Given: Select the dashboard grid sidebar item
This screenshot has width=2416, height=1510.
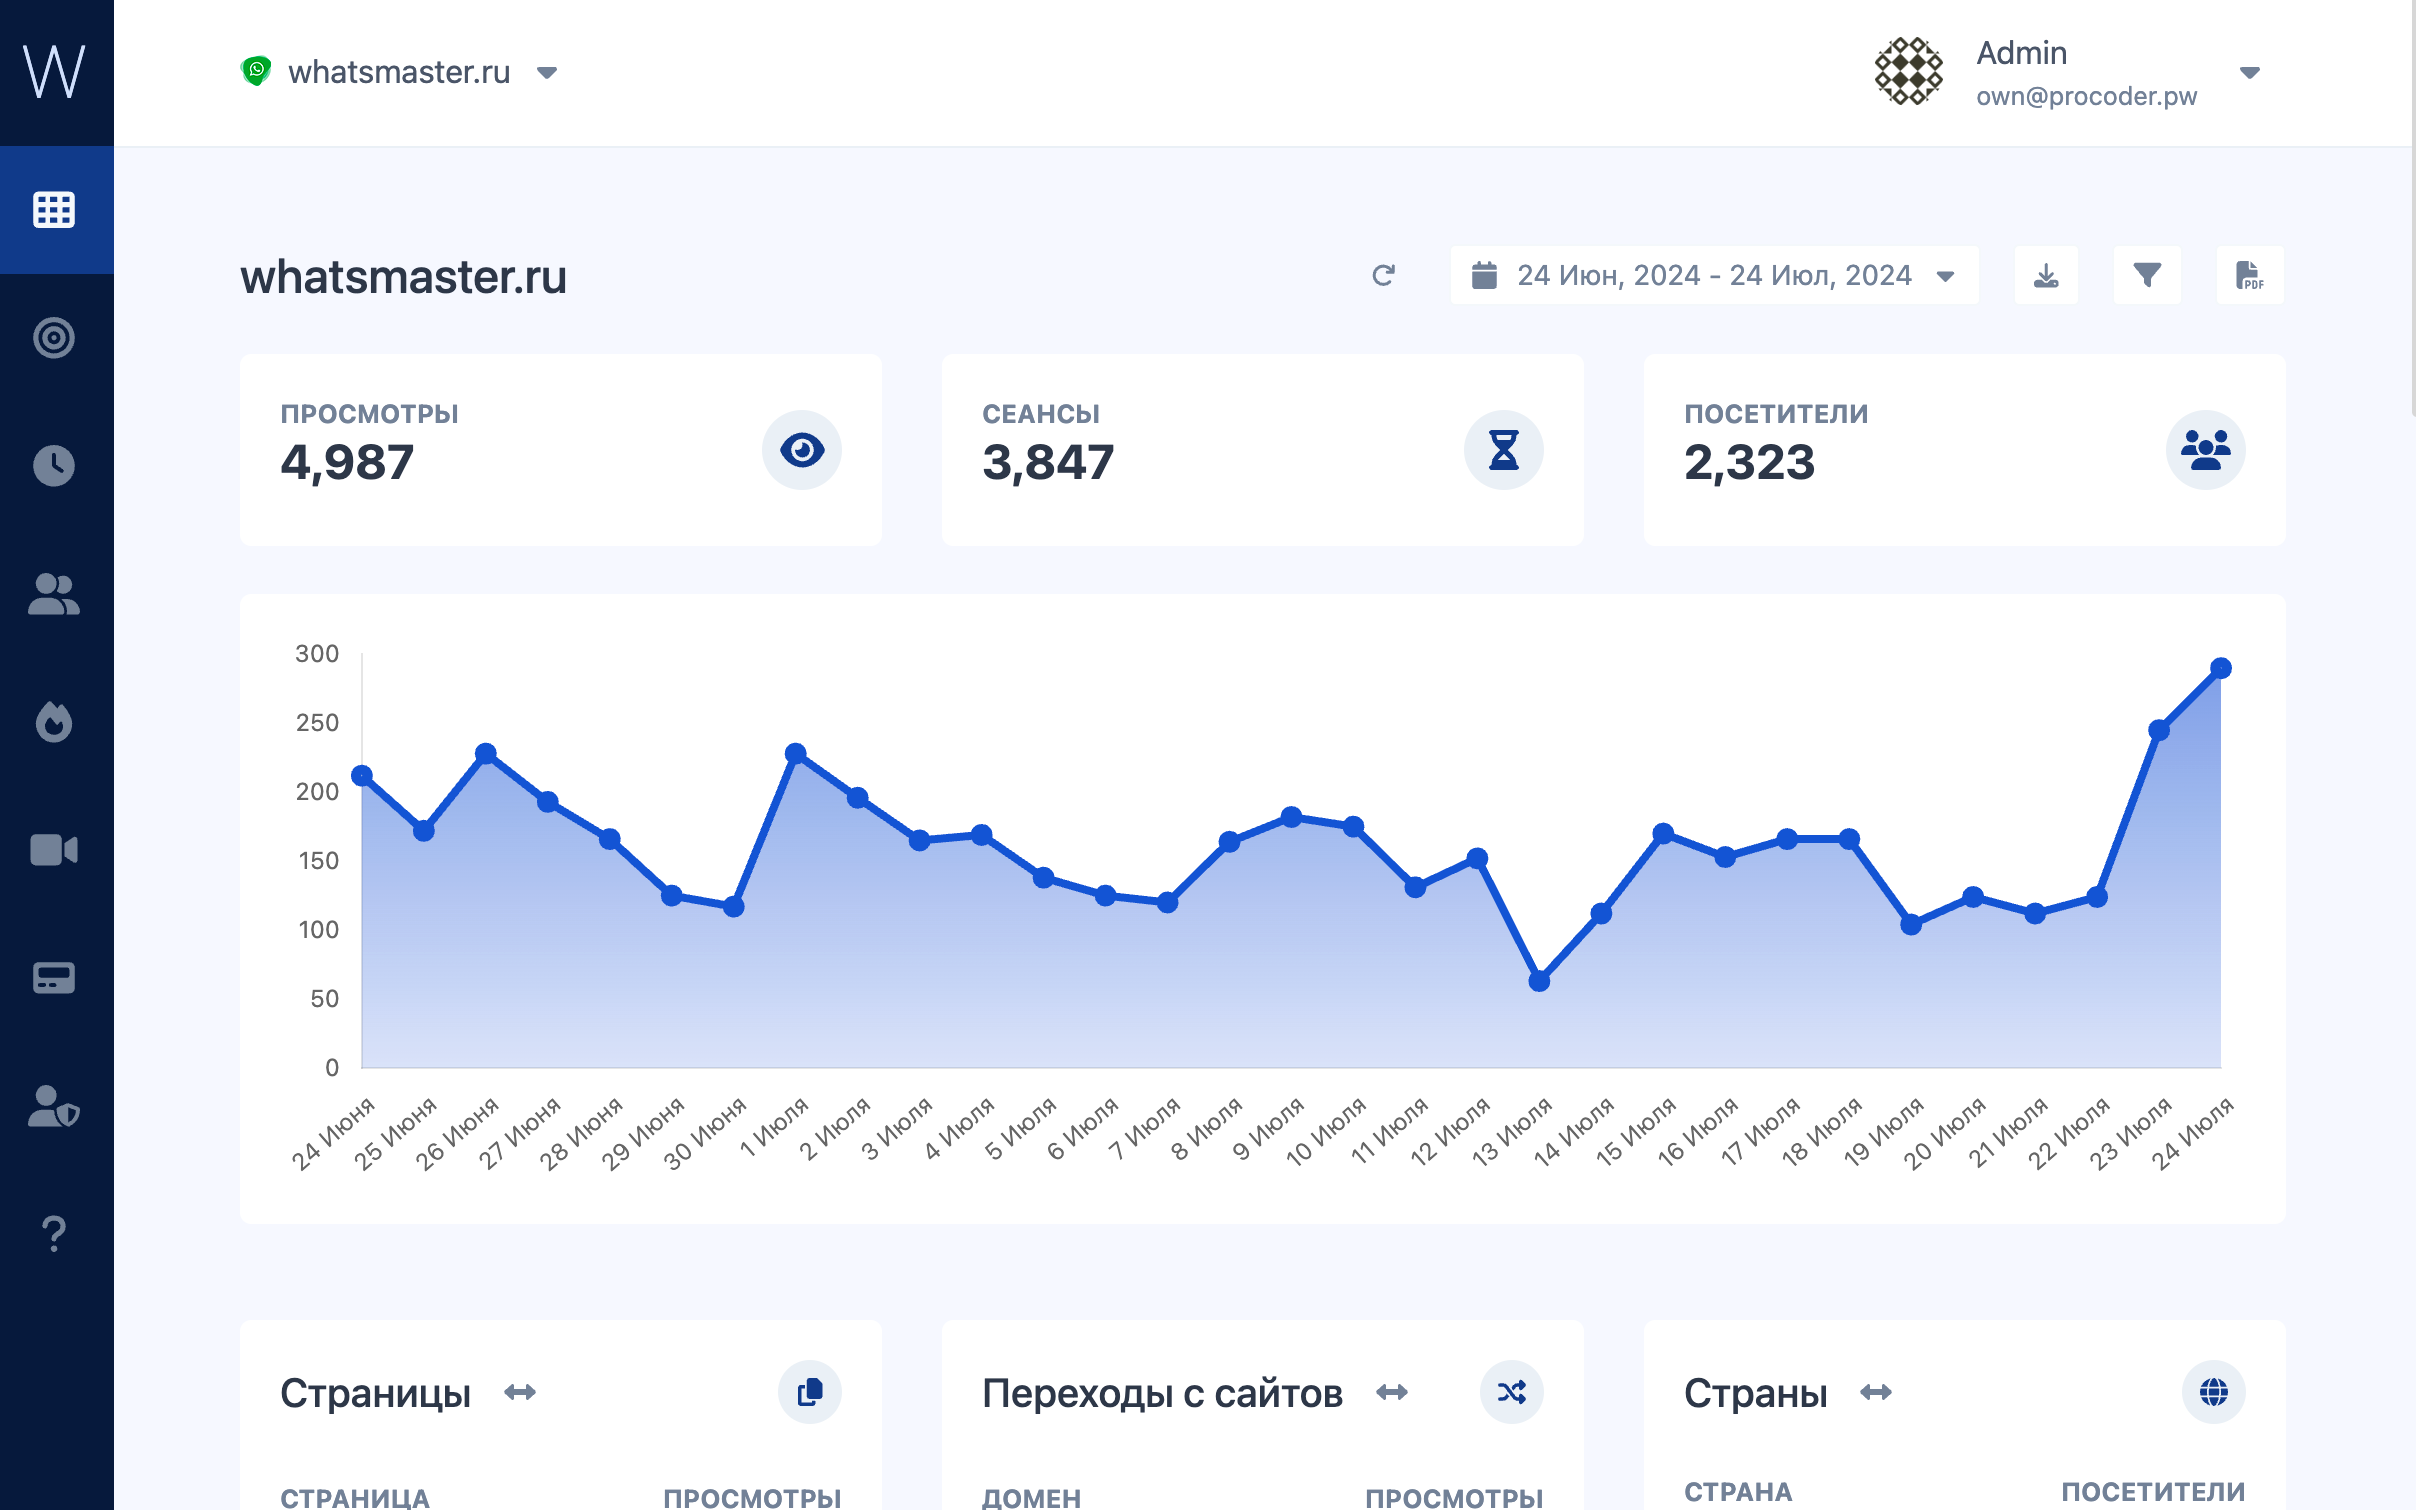Looking at the screenshot, I should click(x=54, y=210).
